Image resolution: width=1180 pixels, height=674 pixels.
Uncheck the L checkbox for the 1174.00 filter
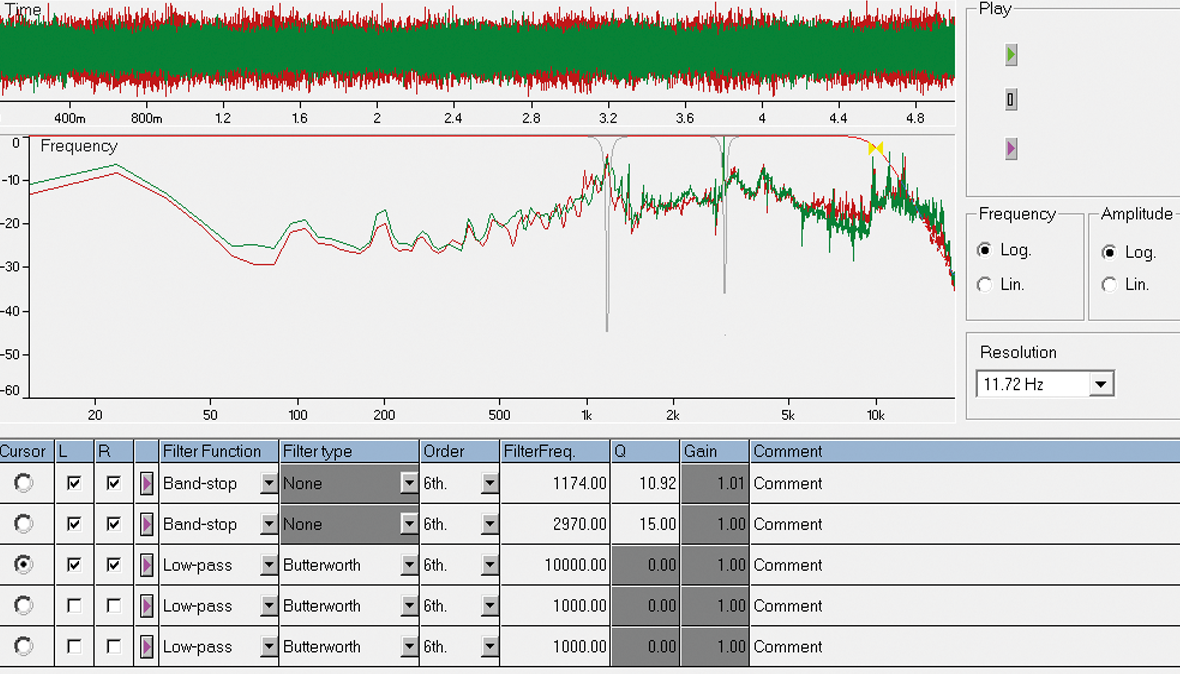point(74,483)
